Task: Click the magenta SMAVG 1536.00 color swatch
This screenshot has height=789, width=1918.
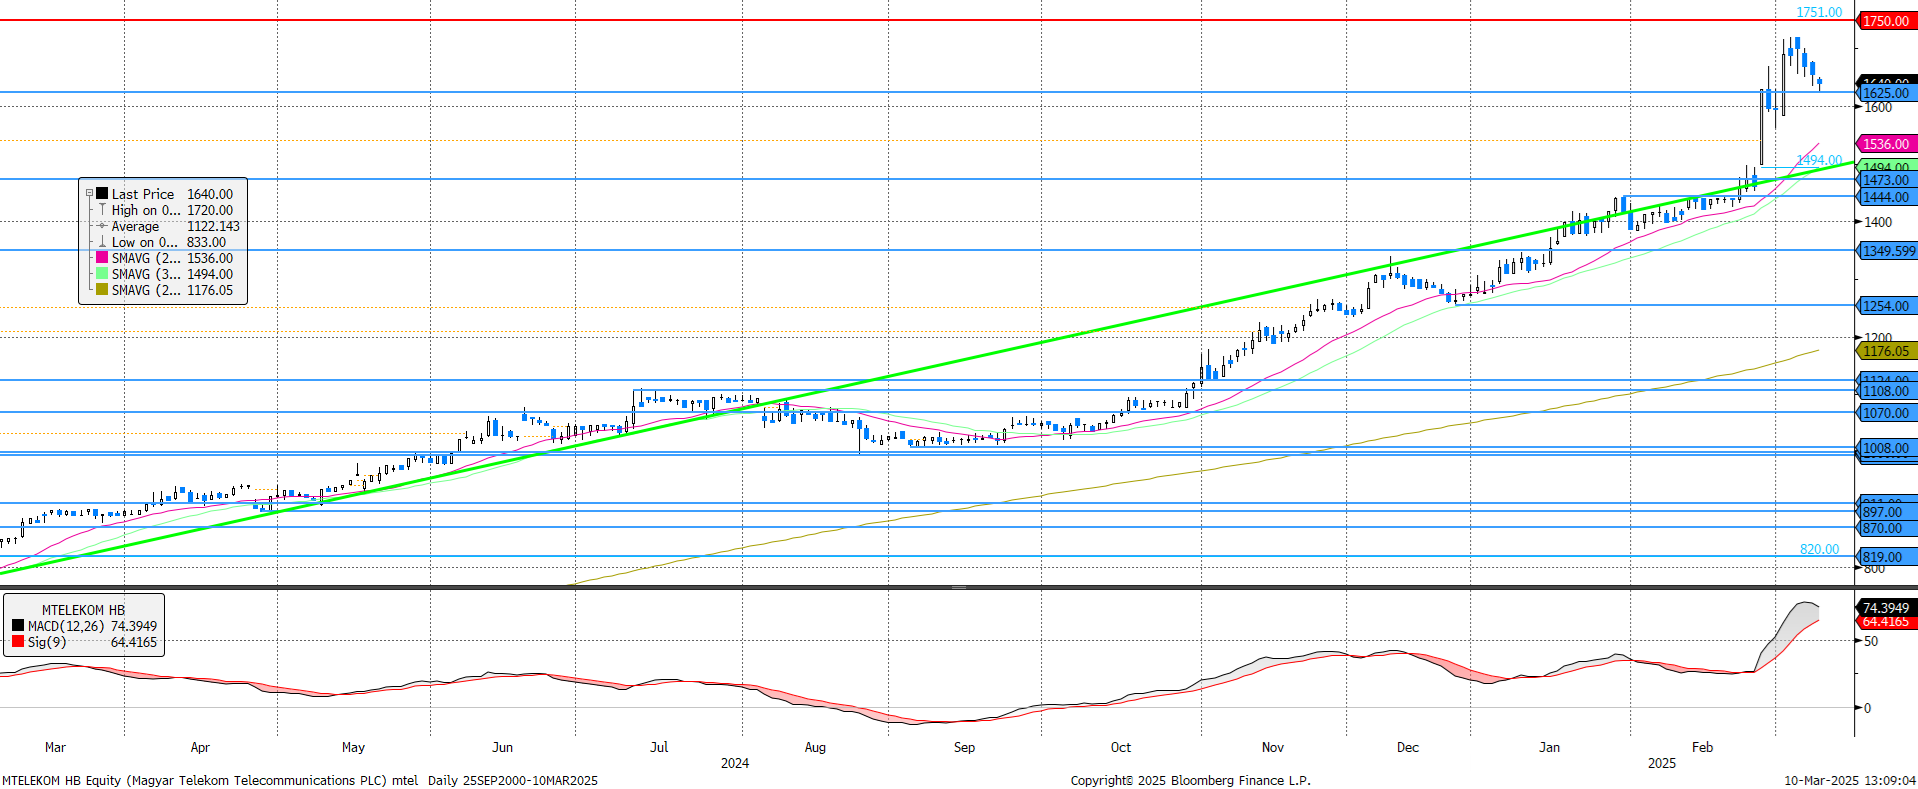Action: pyautogui.click(x=102, y=258)
